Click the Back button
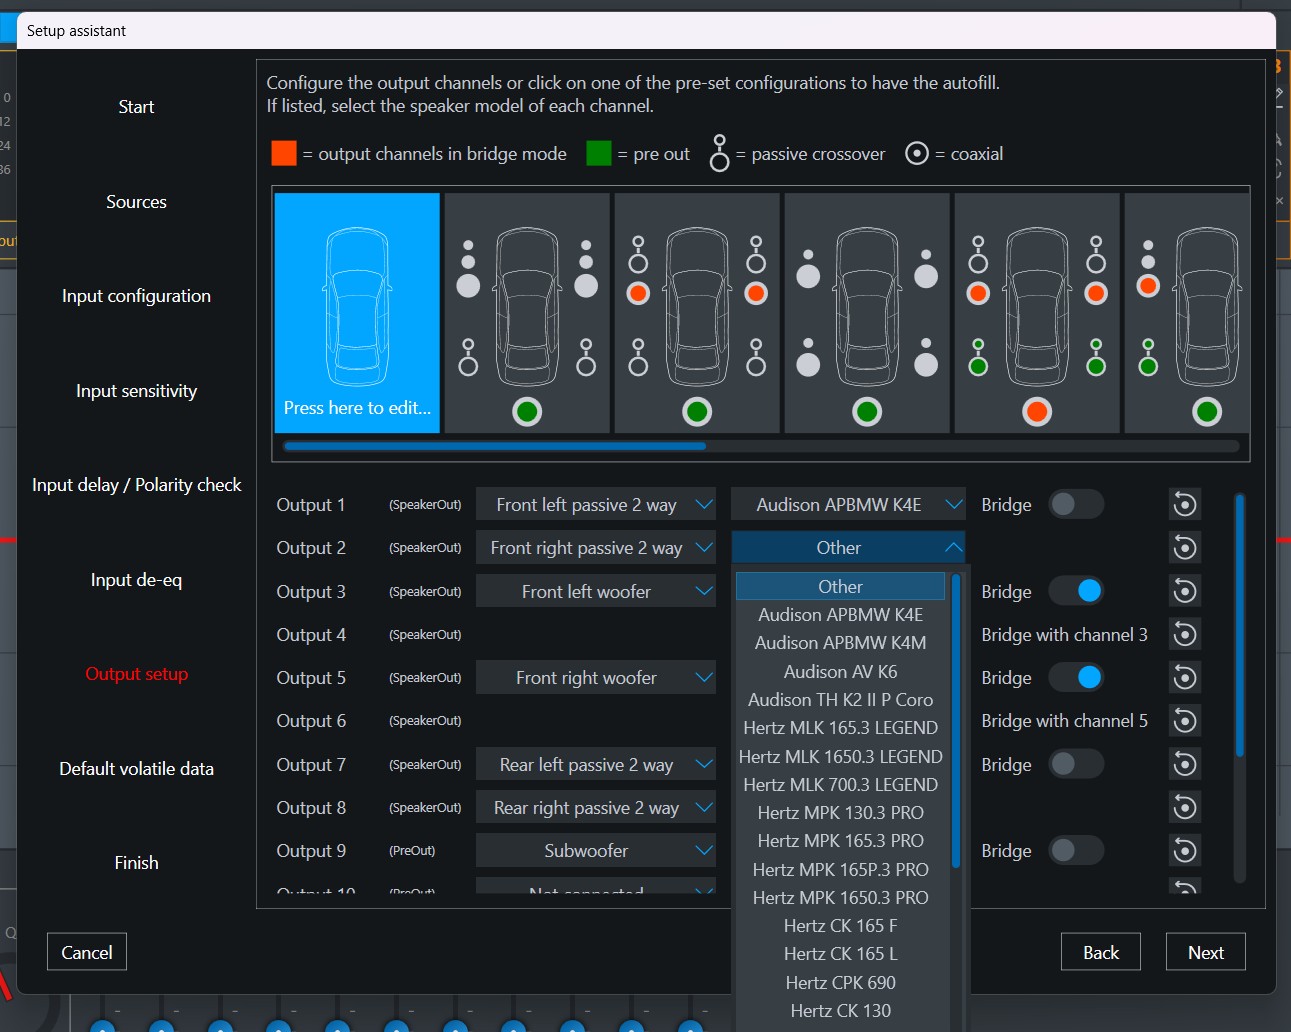1291x1032 pixels. 1101,952
